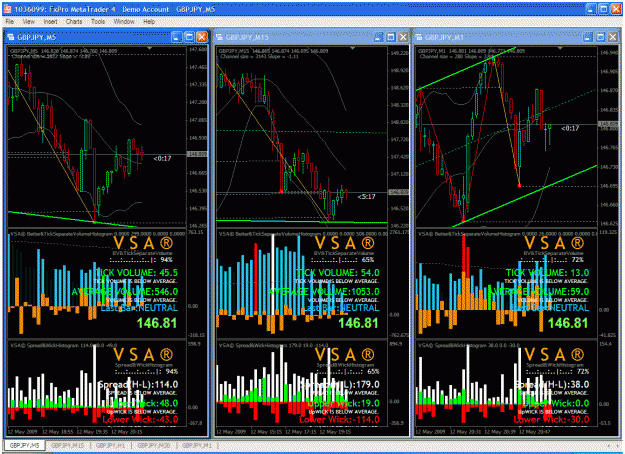
Task: Click the "<0:17" countdown in M1 chart
Action: [570, 128]
